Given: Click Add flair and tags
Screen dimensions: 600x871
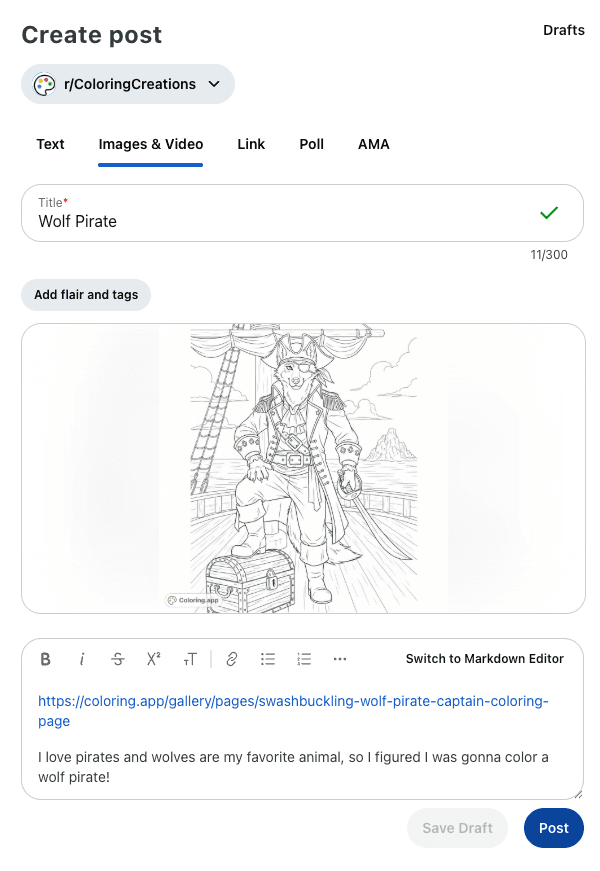Looking at the screenshot, I should coord(86,295).
